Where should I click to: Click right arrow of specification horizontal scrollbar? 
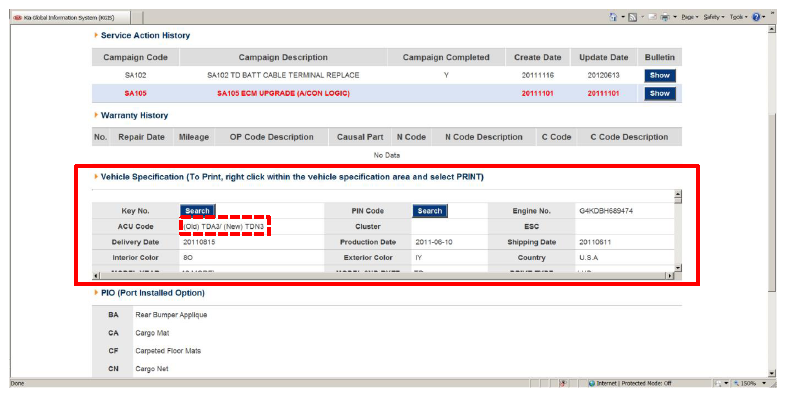click(669, 276)
